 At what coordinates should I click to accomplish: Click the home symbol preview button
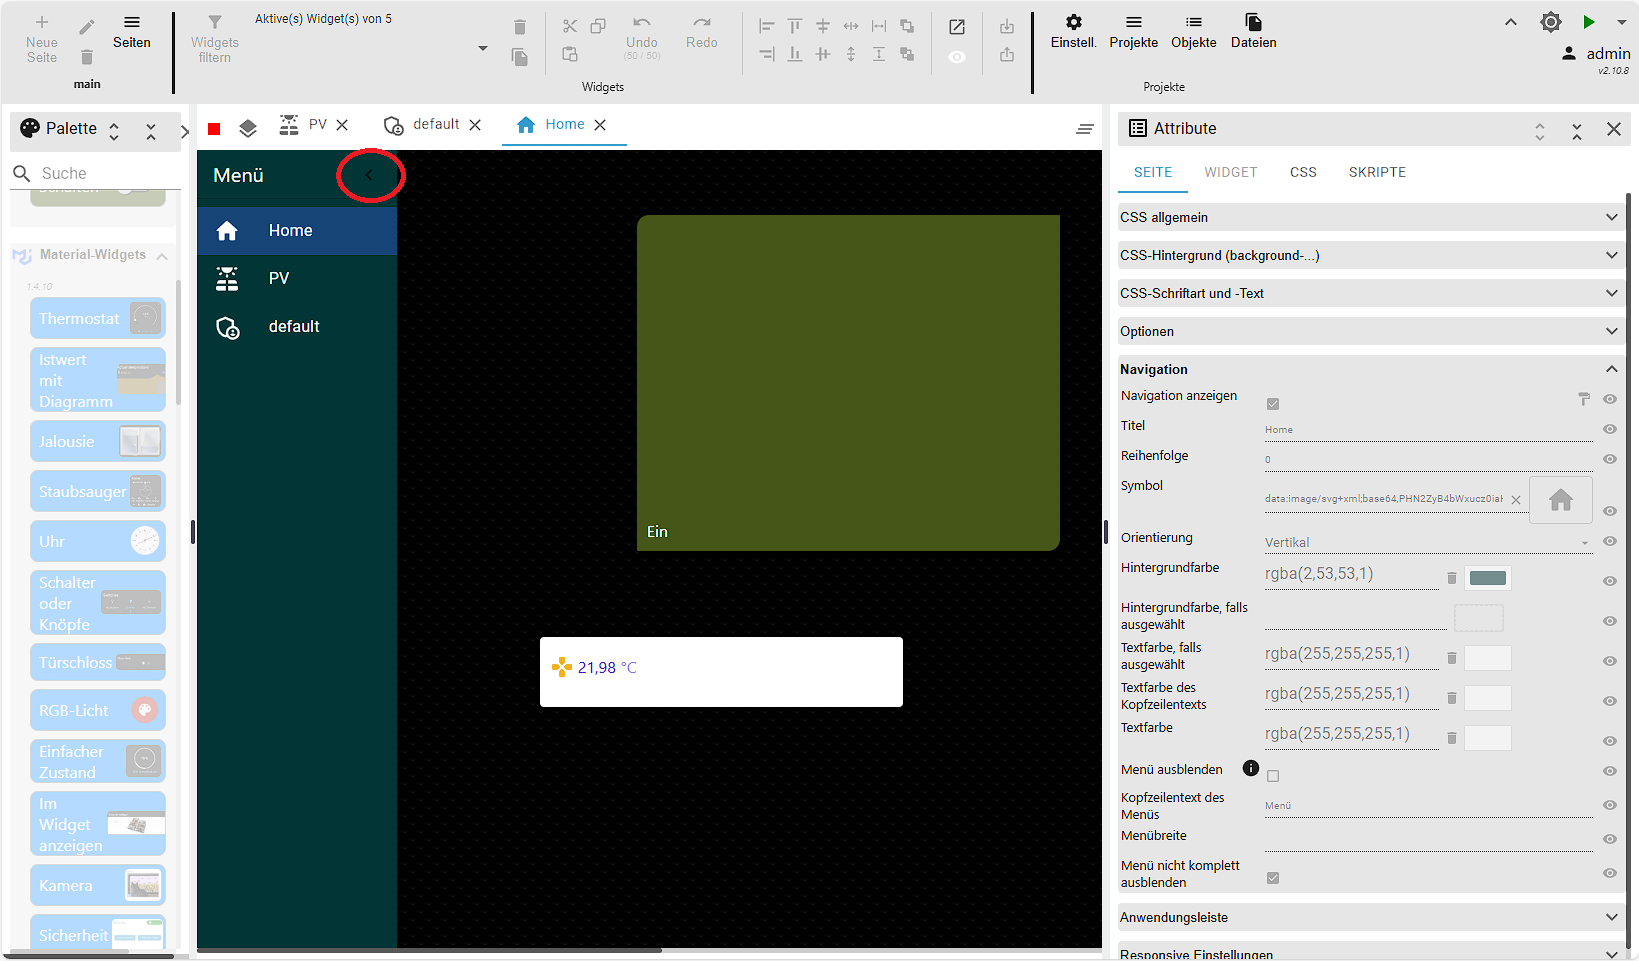[1561, 499]
